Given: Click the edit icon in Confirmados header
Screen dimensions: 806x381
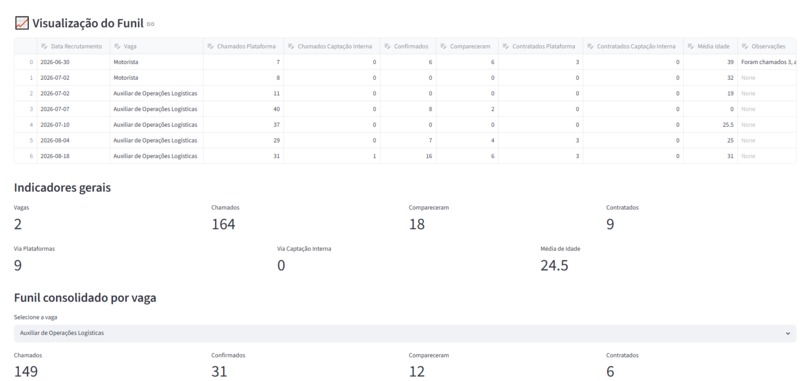Looking at the screenshot, I should tap(388, 46).
